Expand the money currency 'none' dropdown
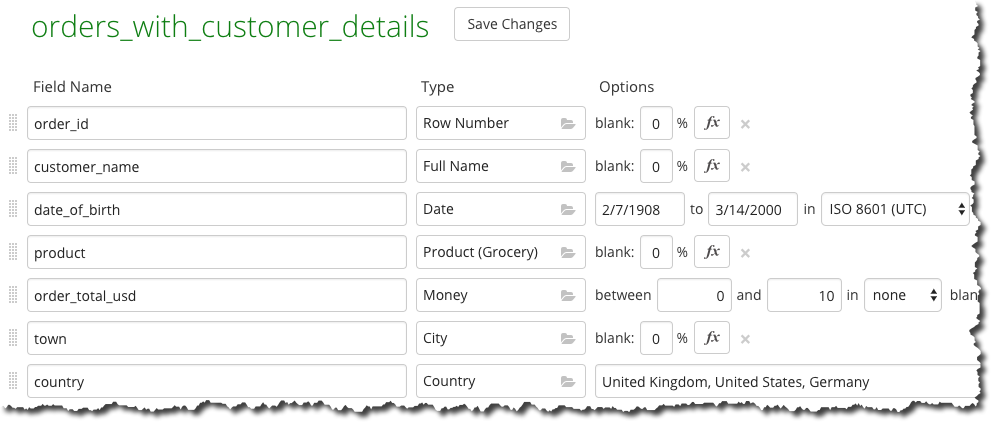 (903, 295)
